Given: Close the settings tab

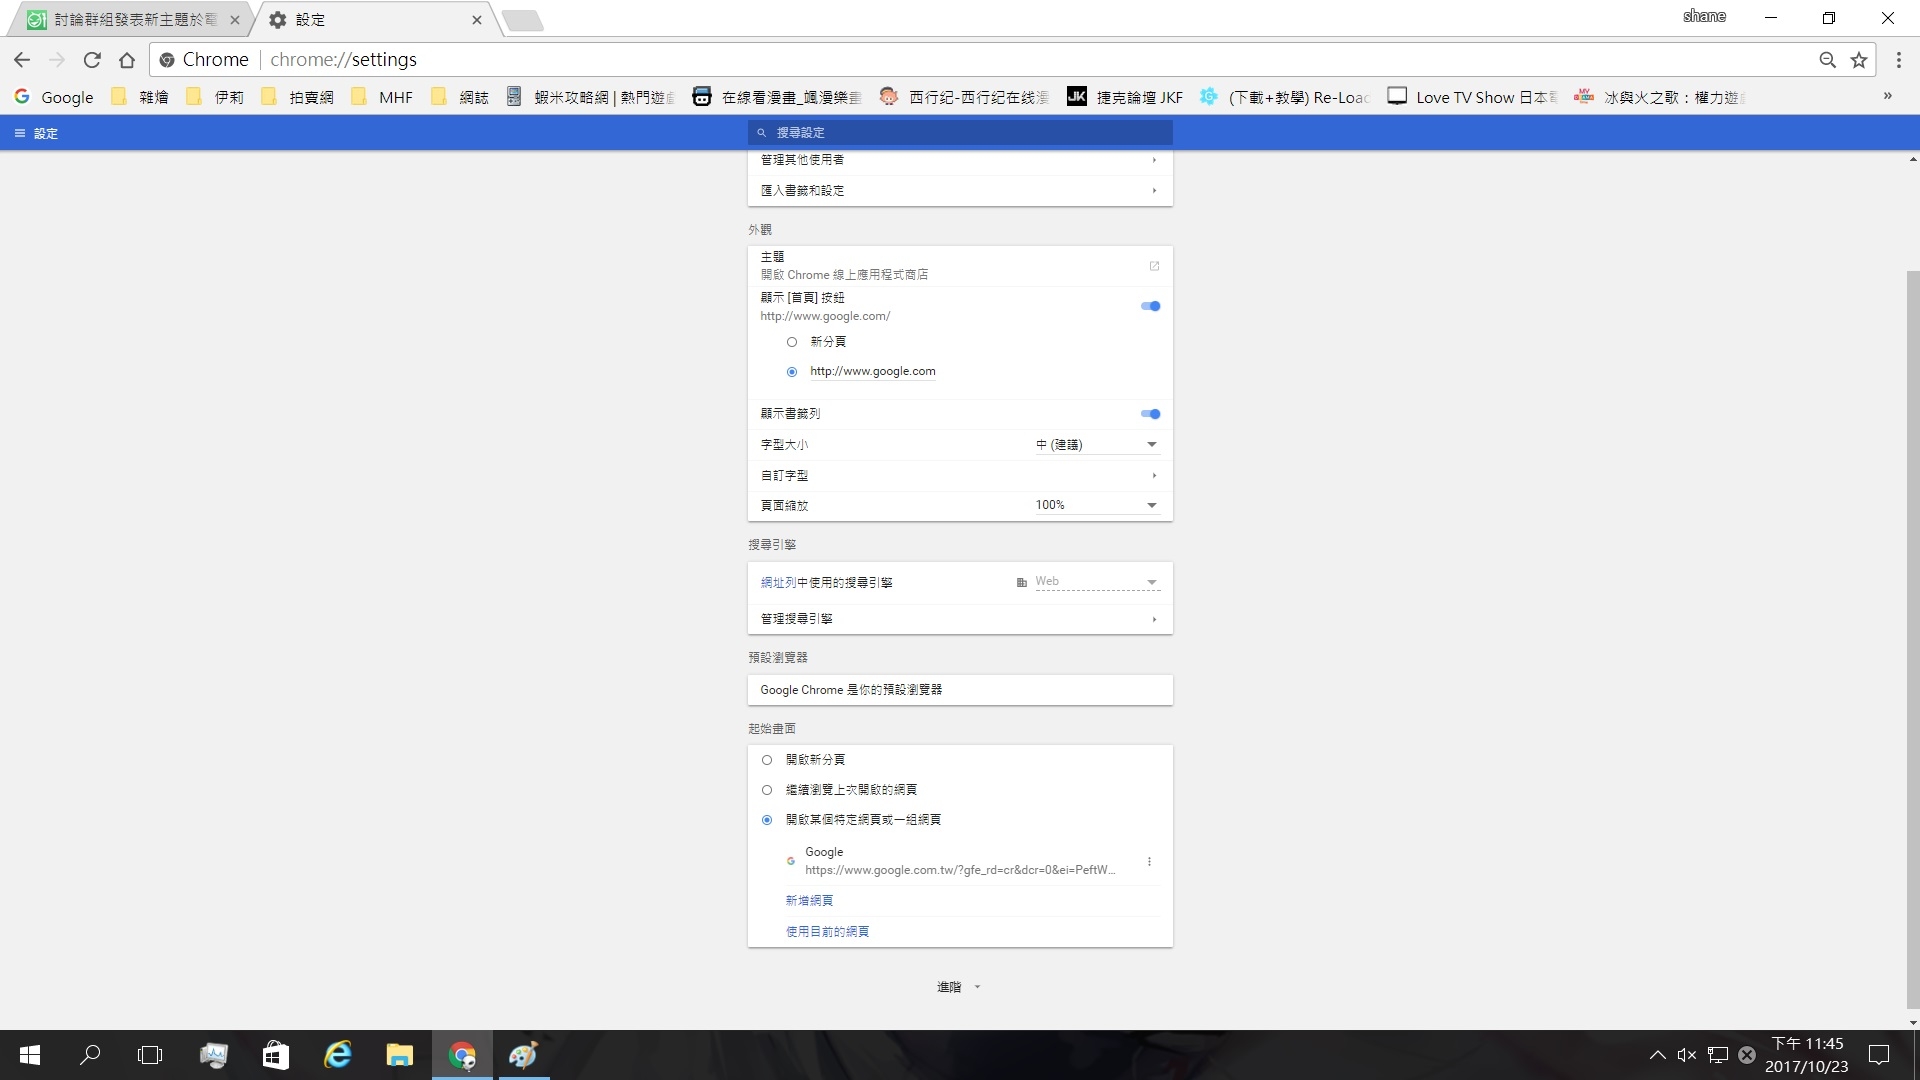Looking at the screenshot, I should (x=476, y=20).
